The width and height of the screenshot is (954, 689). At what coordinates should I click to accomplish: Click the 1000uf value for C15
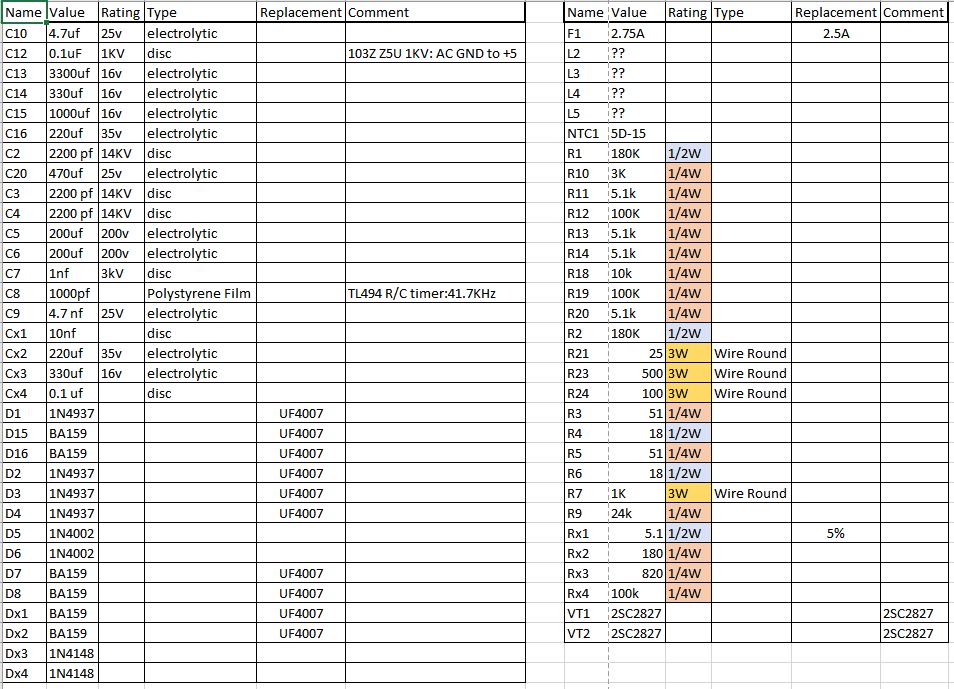pyautogui.click(x=72, y=114)
